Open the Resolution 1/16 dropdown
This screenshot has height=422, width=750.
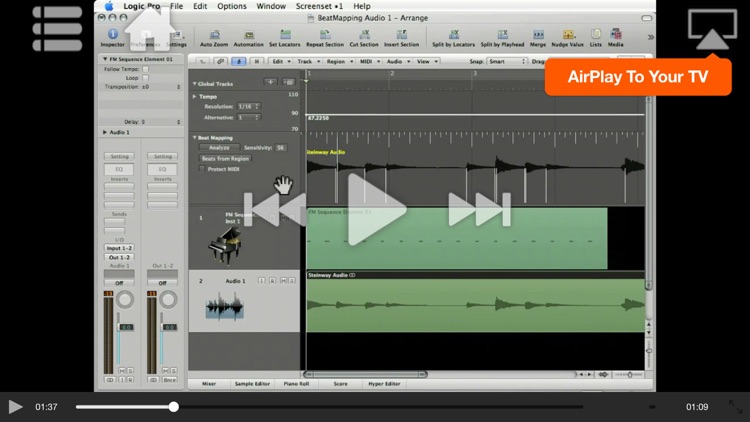248,106
